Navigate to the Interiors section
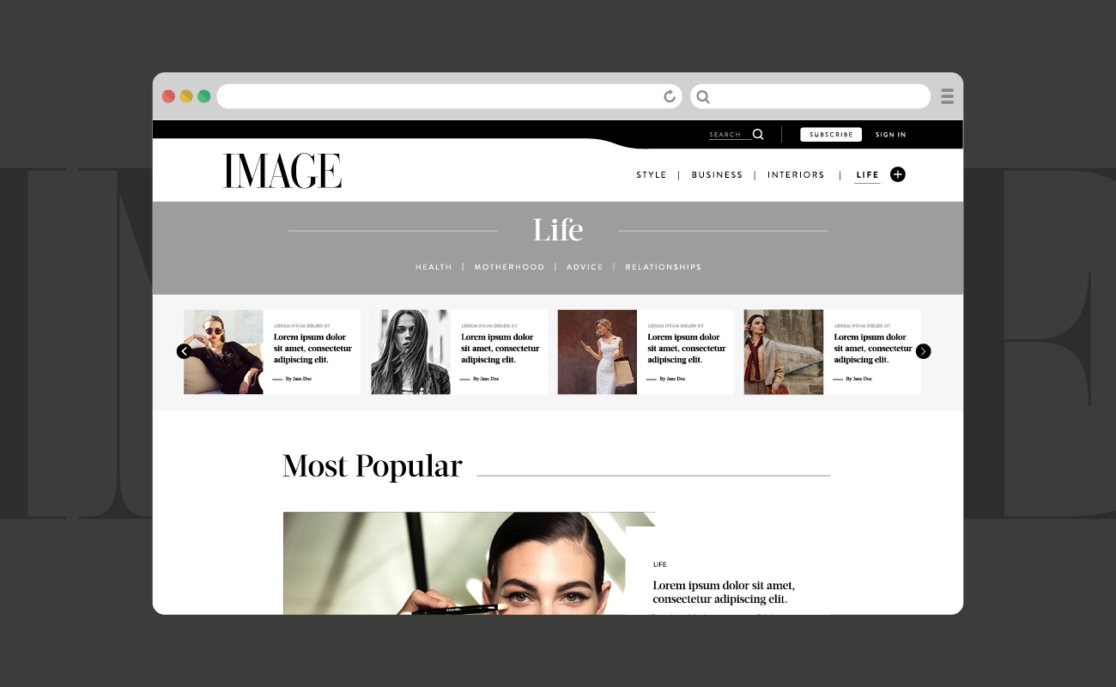This screenshot has width=1116, height=687. tap(796, 175)
